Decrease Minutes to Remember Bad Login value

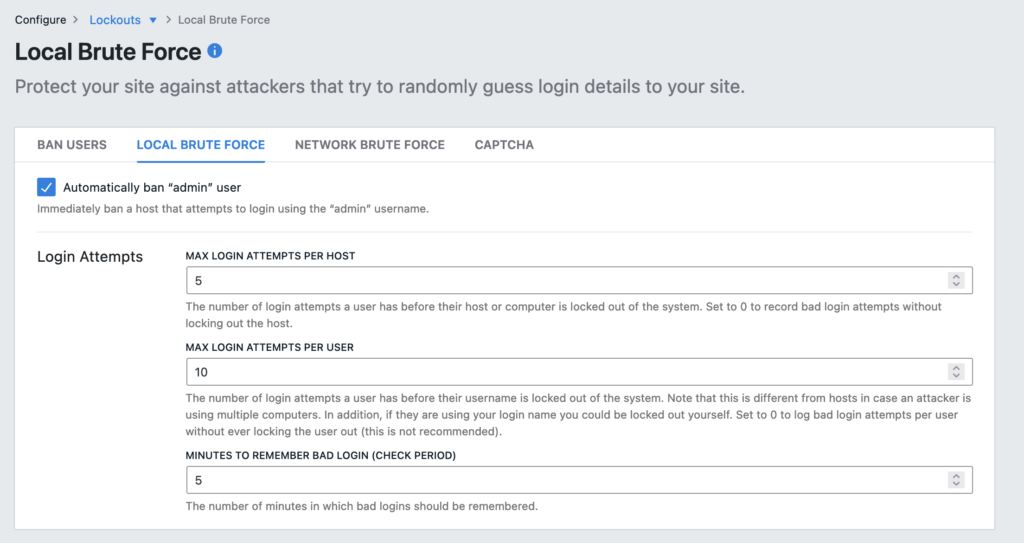point(956,484)
